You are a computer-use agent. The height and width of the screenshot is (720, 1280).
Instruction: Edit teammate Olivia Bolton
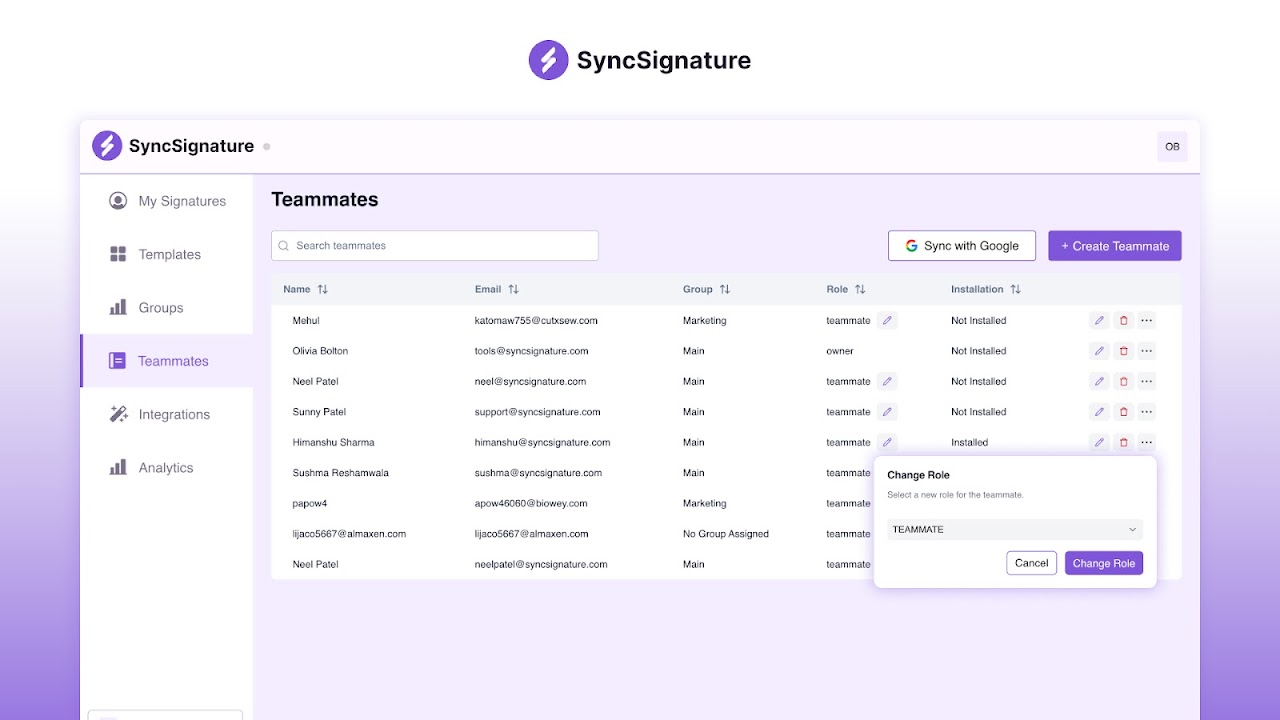tap(1099, 351)
